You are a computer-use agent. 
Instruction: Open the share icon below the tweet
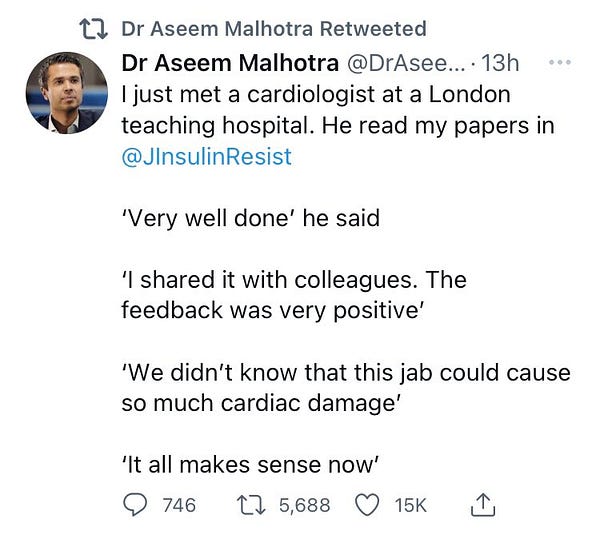click(483, 505)
